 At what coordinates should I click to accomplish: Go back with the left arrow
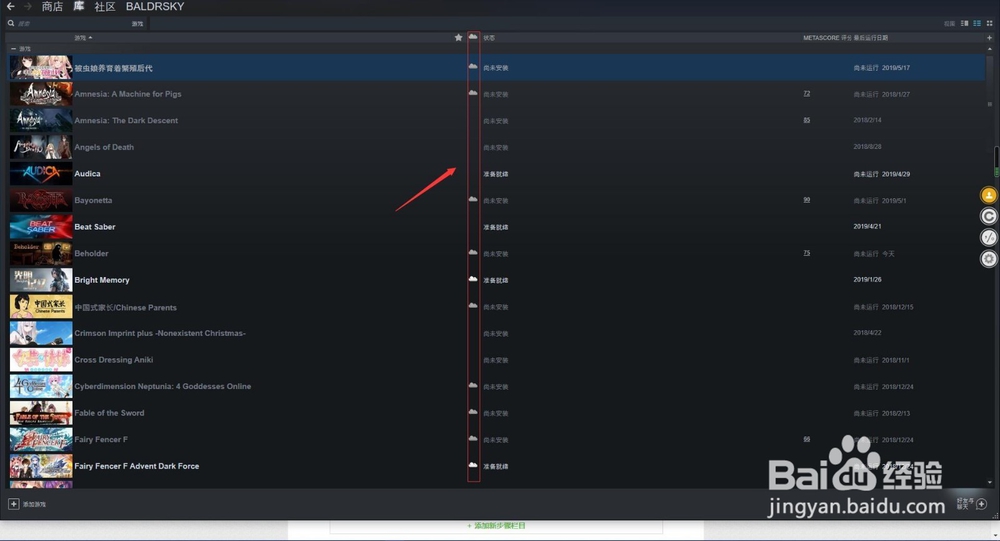pos(10,6)
